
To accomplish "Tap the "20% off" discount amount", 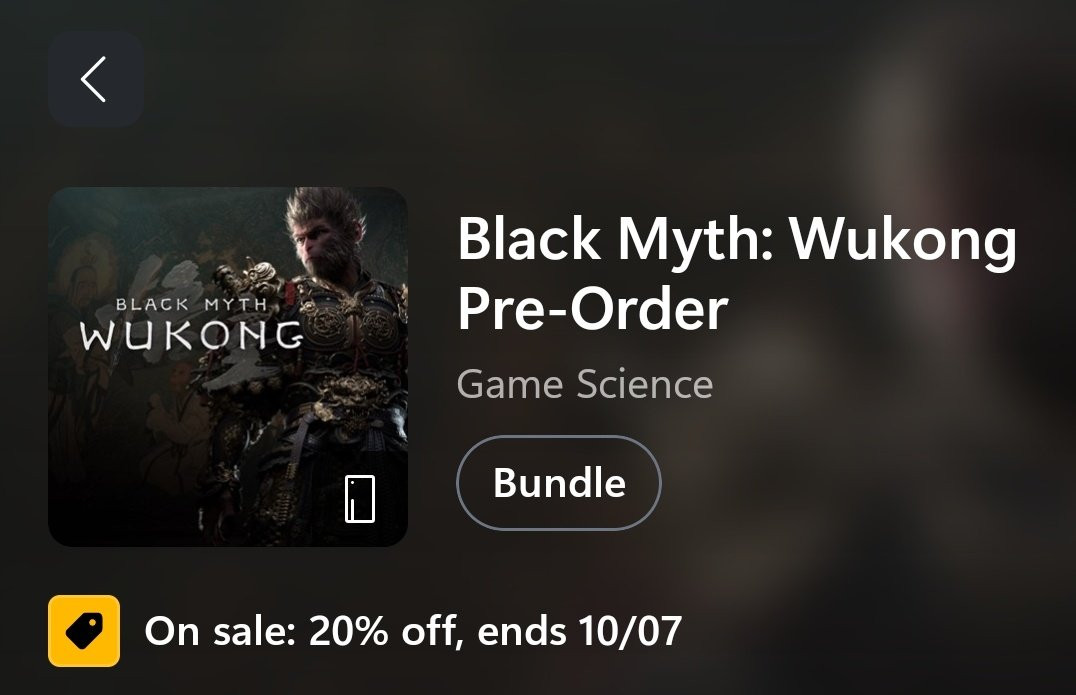I will pyautogui.click(x=382, y=631).
